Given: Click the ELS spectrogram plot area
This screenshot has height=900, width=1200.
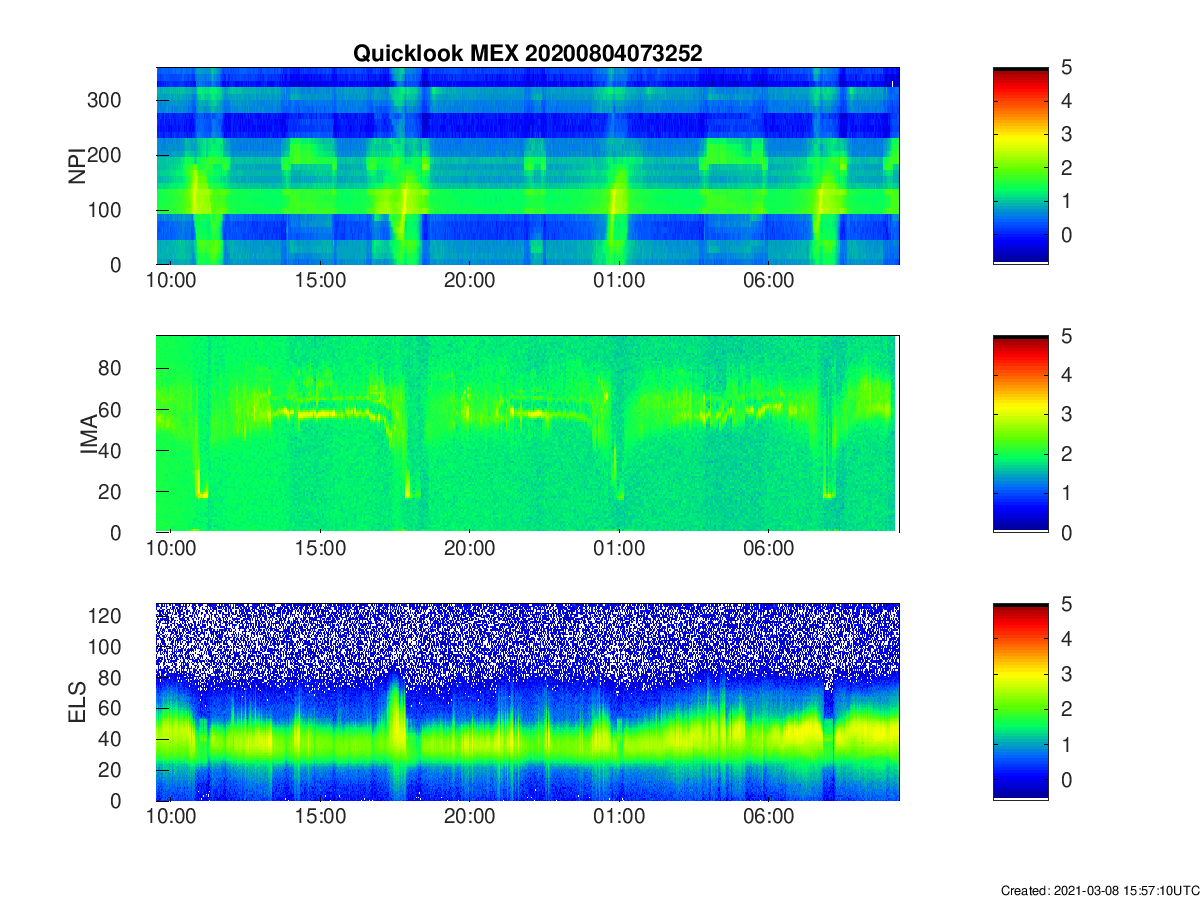Looking at the screenshot, I should click(528, 702).
